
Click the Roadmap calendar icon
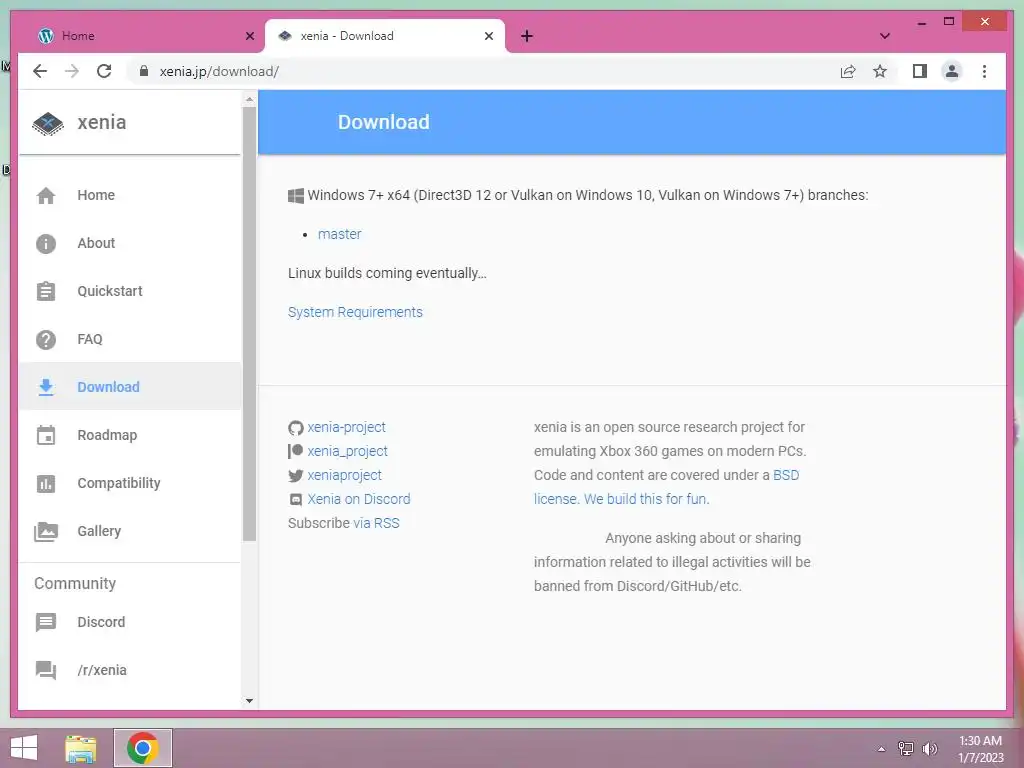coord(46,435)
